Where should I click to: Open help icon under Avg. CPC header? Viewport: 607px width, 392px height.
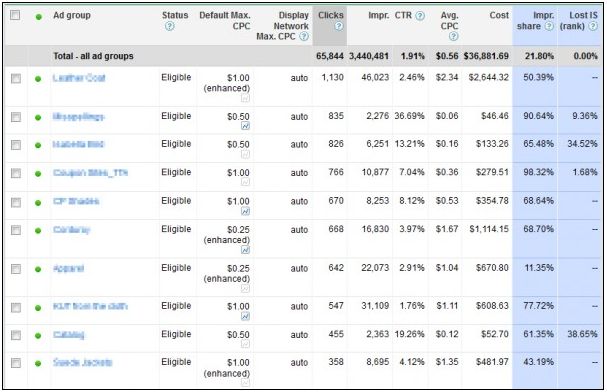coord(454,36)
